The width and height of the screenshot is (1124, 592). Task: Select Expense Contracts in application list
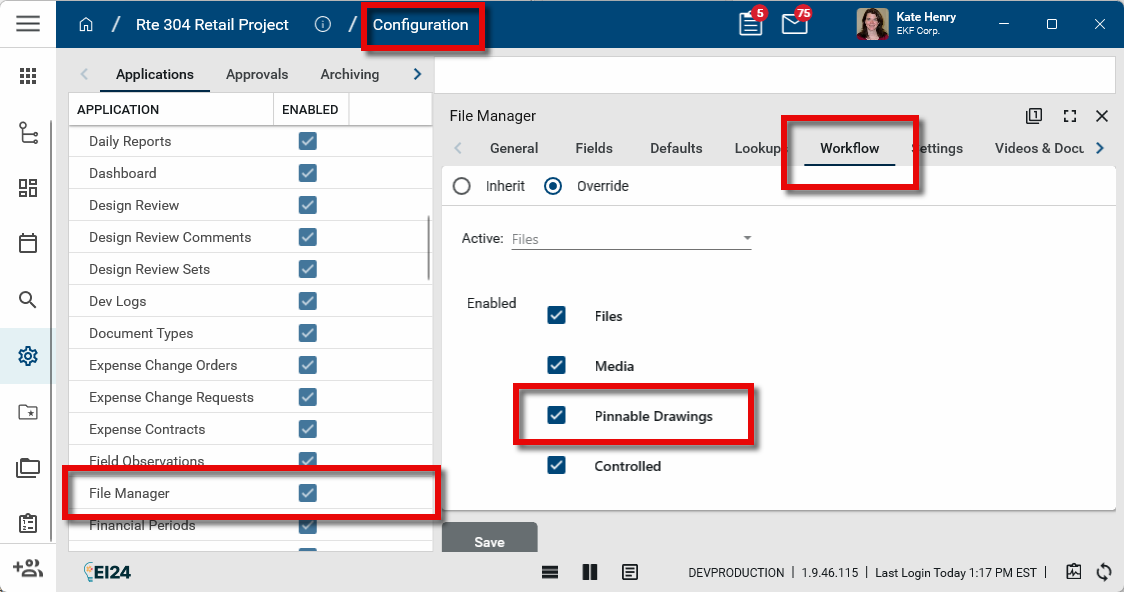[147, 429]
